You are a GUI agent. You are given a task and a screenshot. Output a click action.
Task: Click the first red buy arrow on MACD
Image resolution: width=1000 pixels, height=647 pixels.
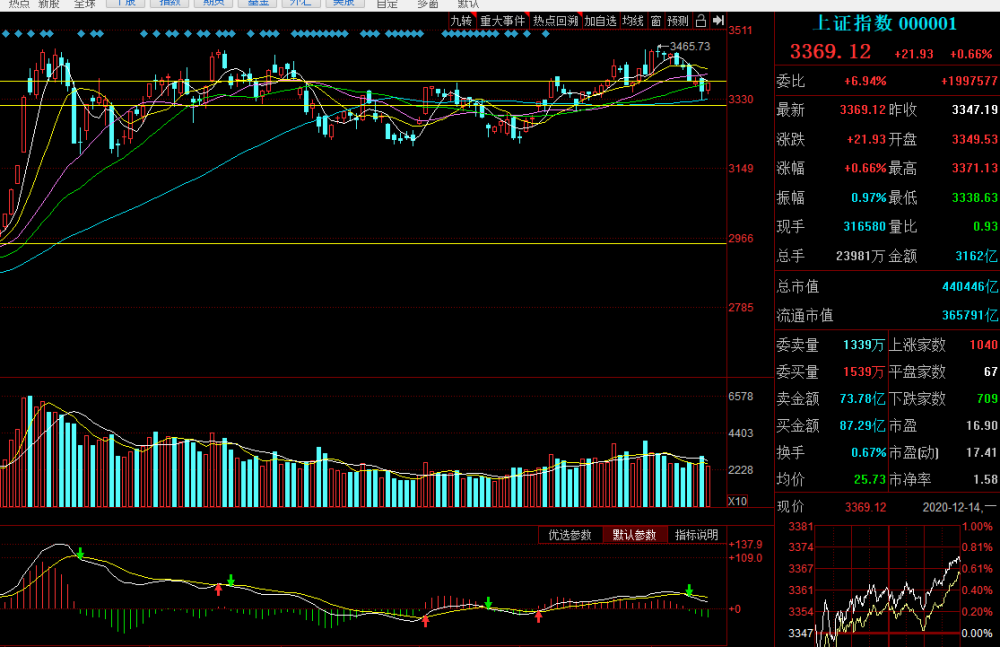point(218,590)
